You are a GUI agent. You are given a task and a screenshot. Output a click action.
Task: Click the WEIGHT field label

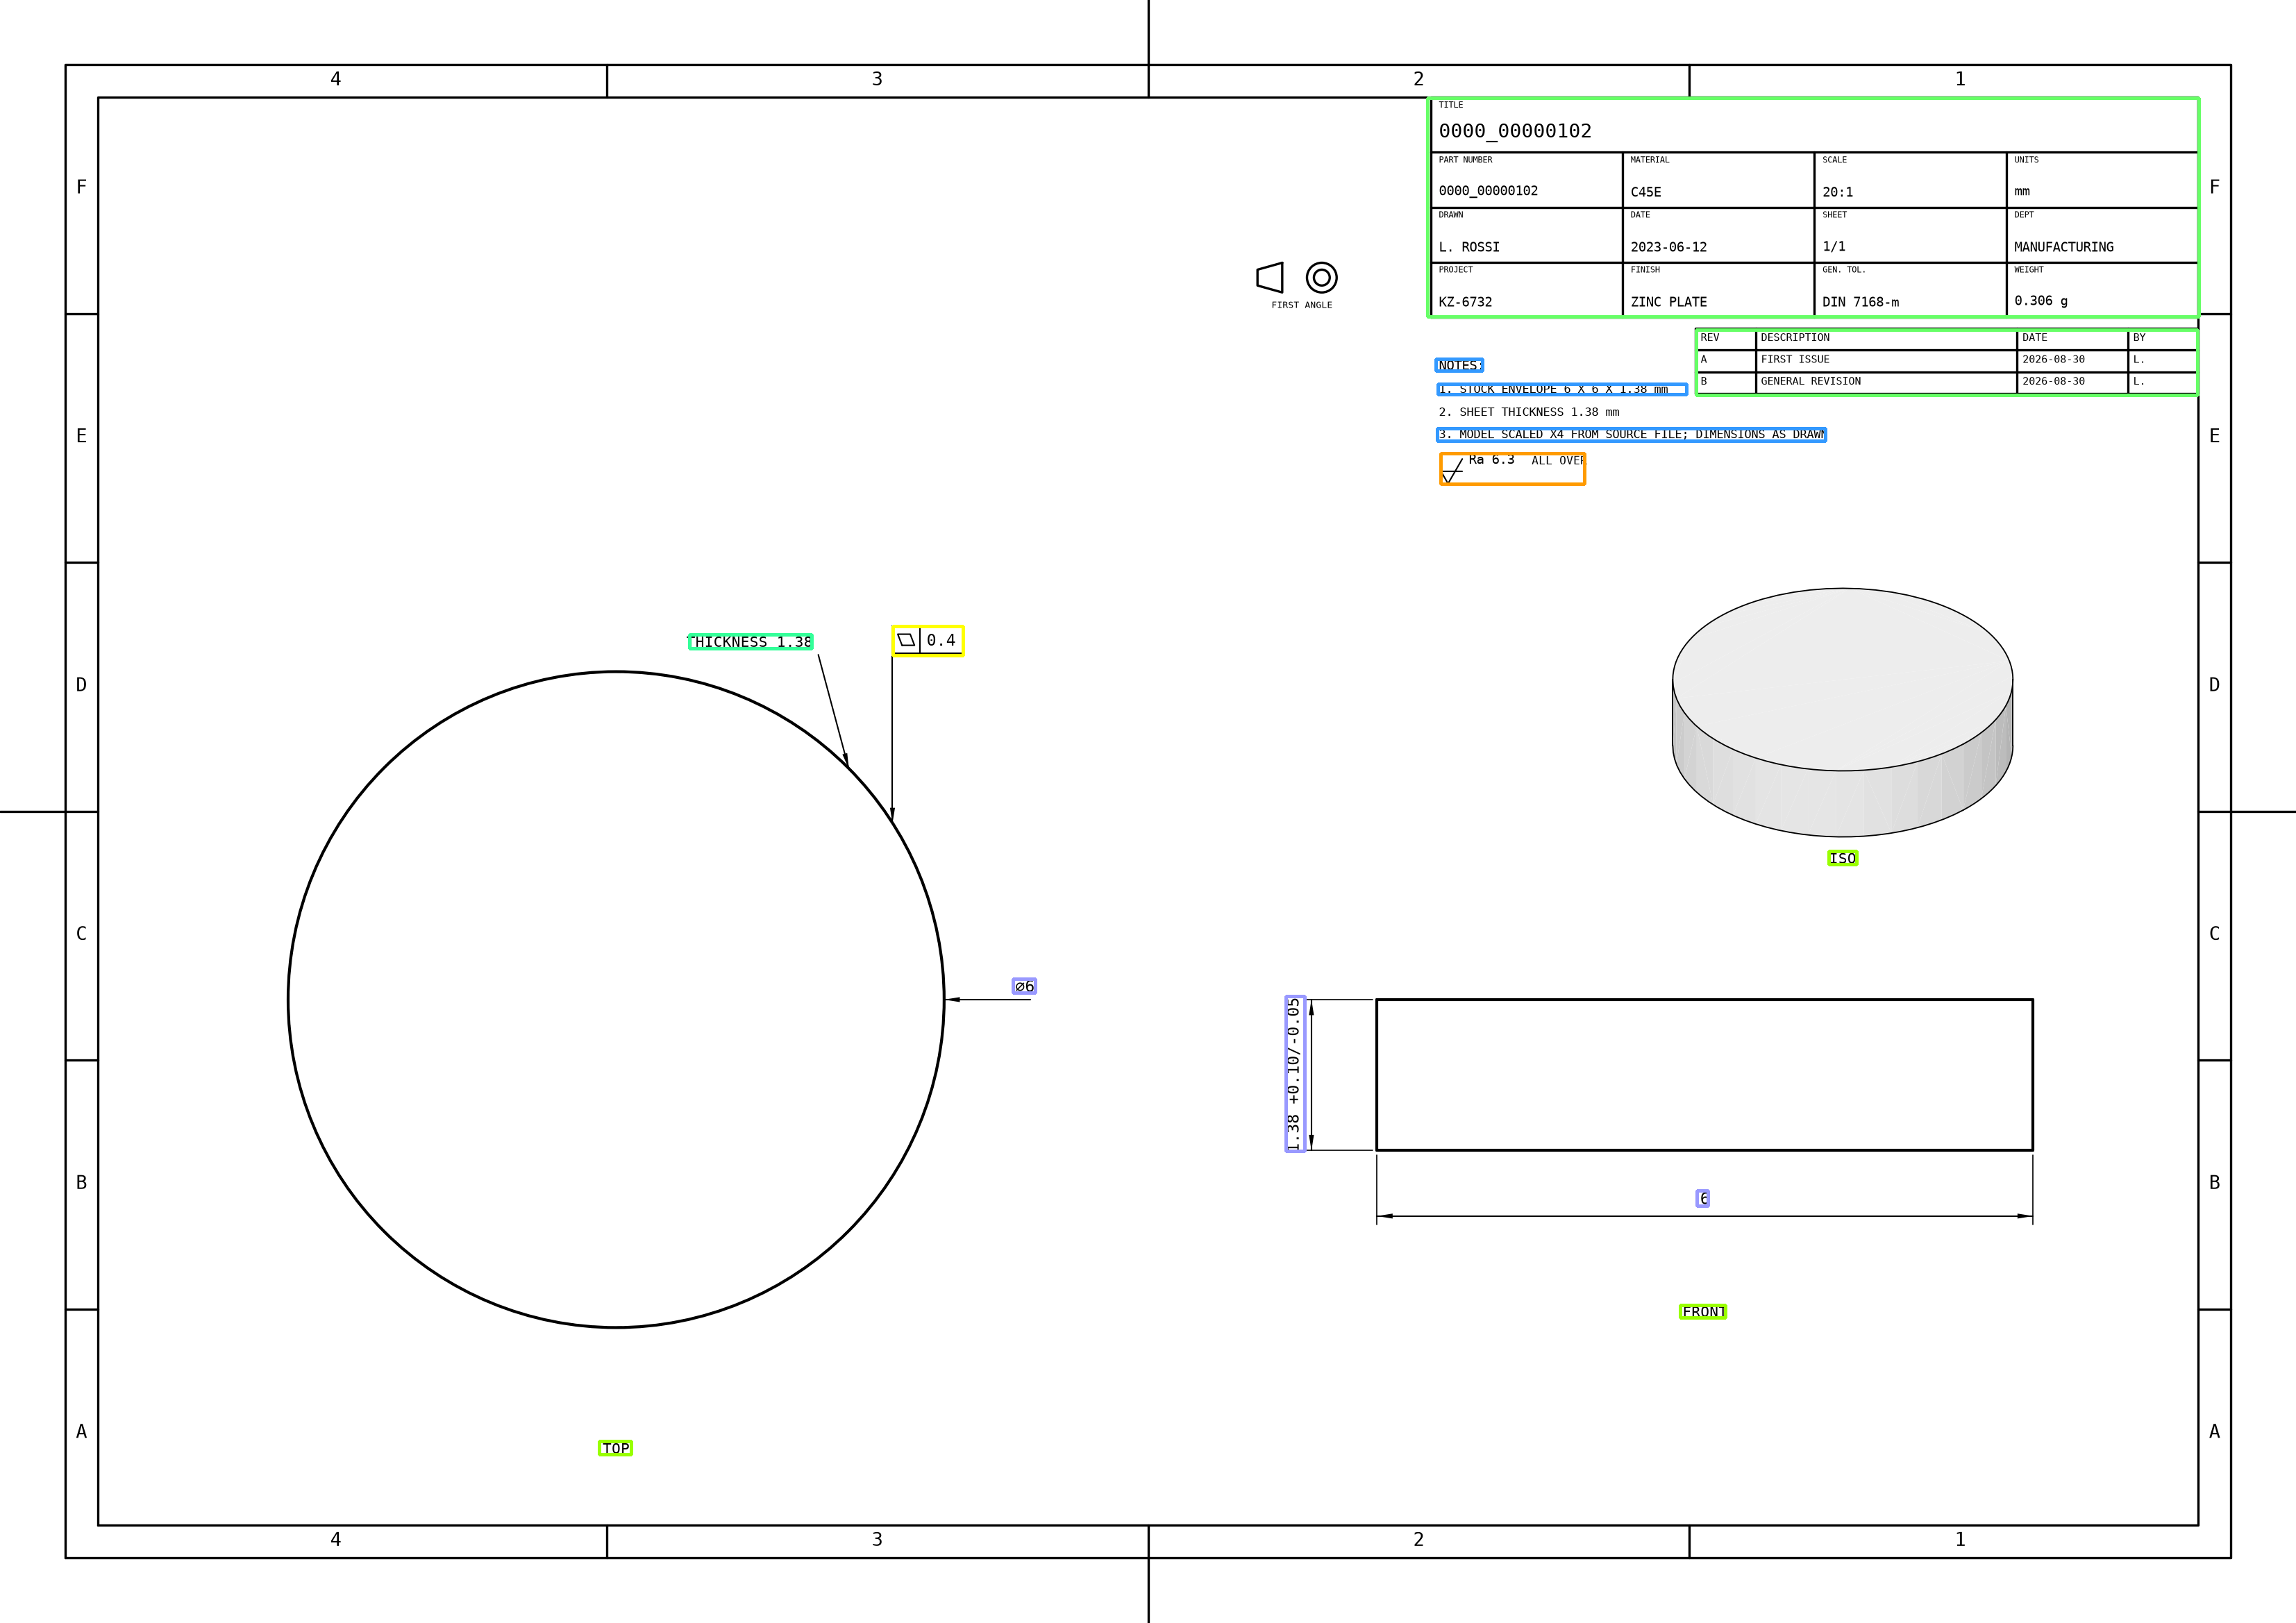pyautogui.click(x=2029, y=270)
